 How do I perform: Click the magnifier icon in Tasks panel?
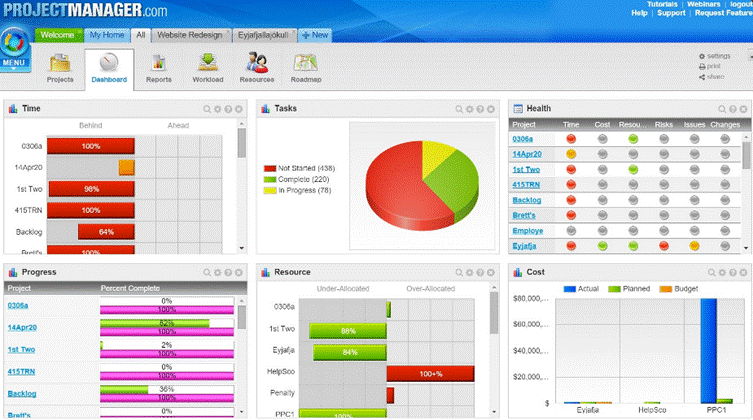point(459,109)
